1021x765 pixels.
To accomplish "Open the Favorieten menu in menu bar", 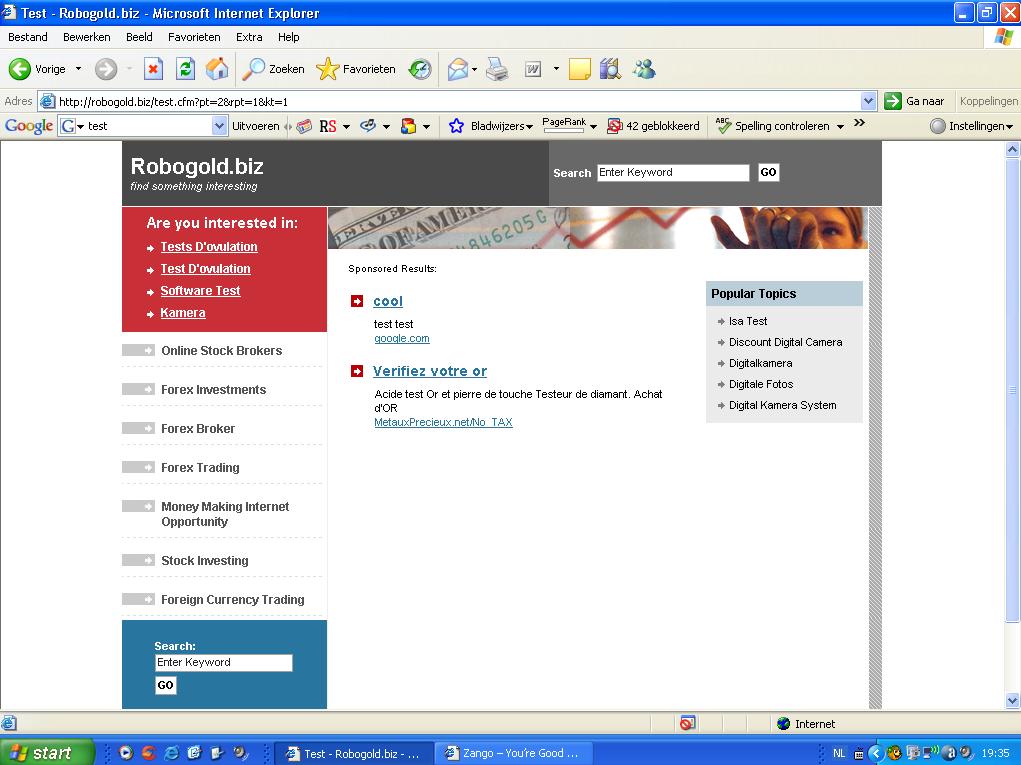I will pos(194,37).
